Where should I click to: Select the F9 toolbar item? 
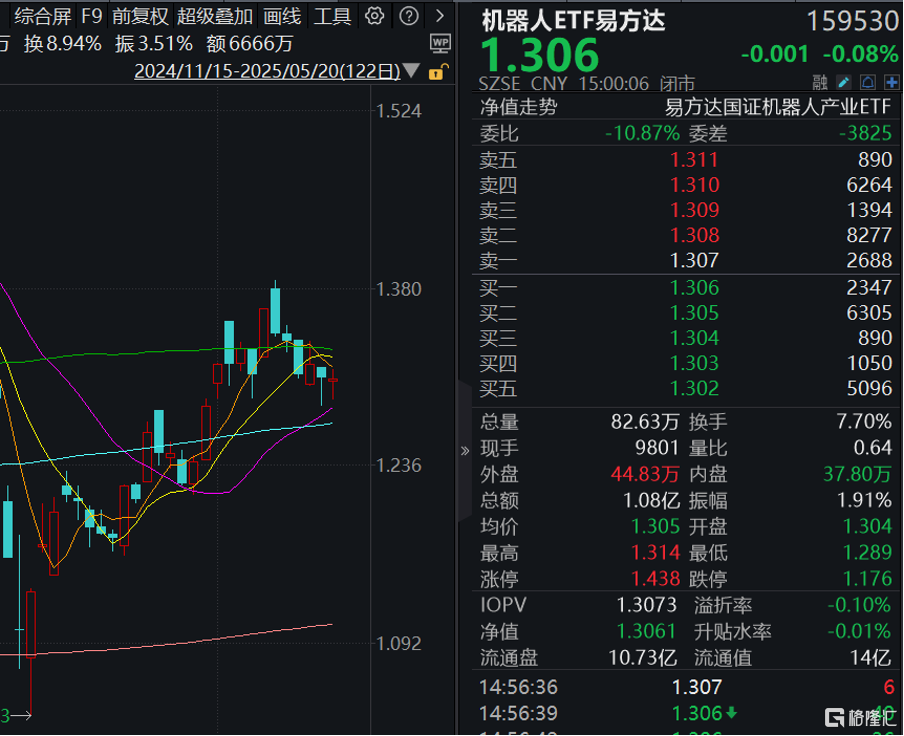coord(92,16)
